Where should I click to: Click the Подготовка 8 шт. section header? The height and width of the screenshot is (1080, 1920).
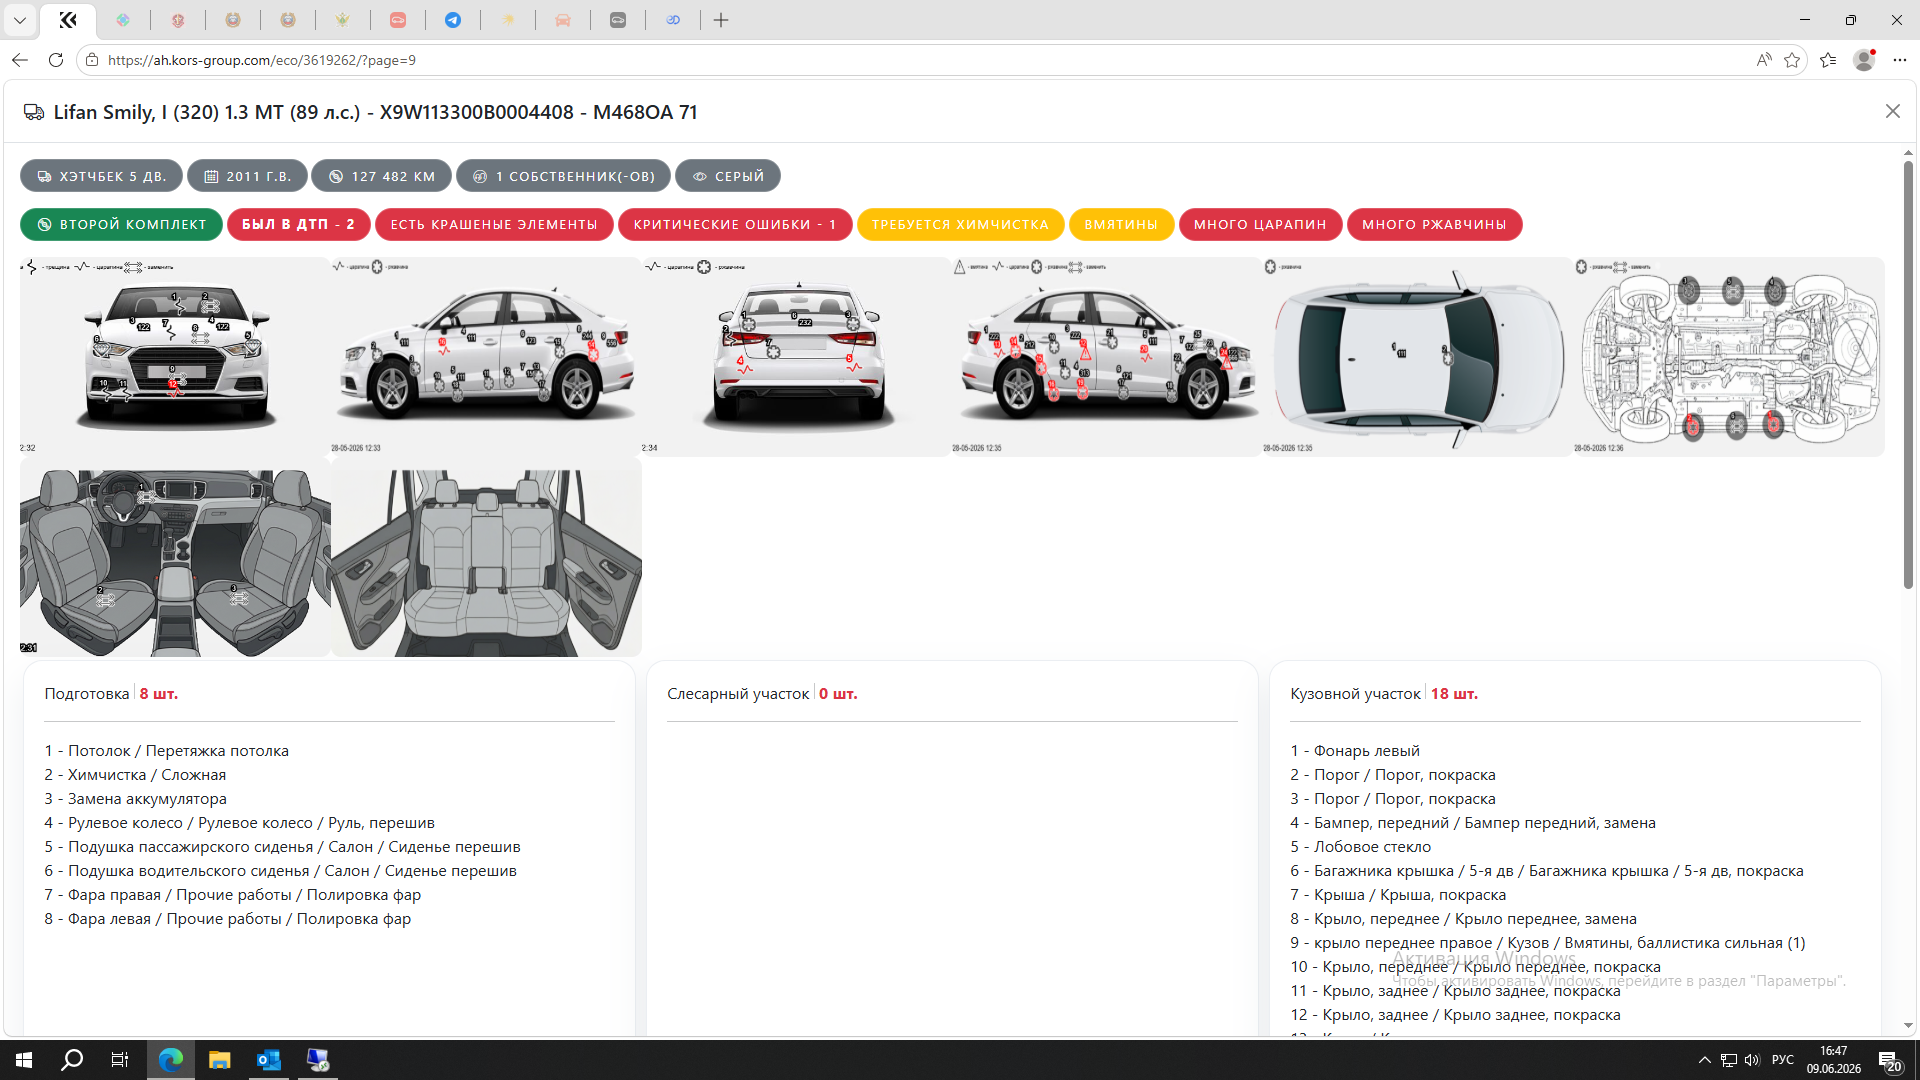tap(111, 694)
